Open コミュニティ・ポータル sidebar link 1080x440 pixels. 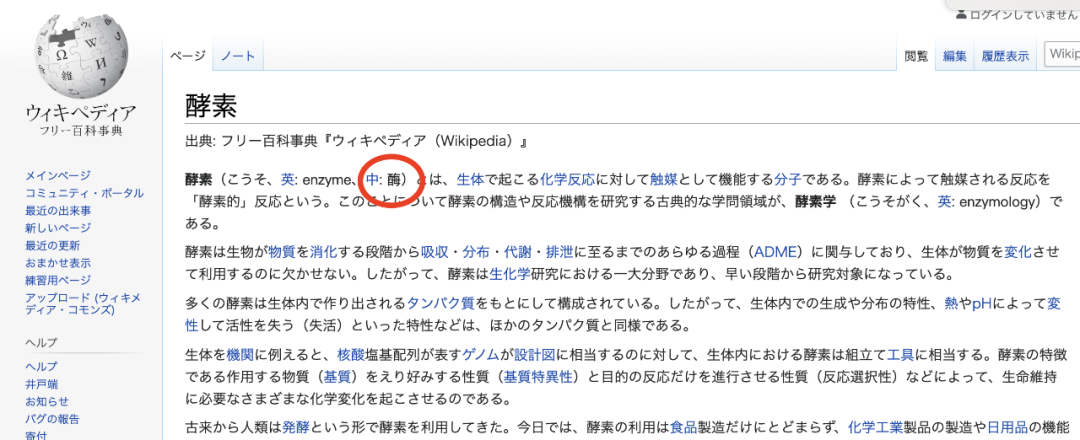pos(85,193)
